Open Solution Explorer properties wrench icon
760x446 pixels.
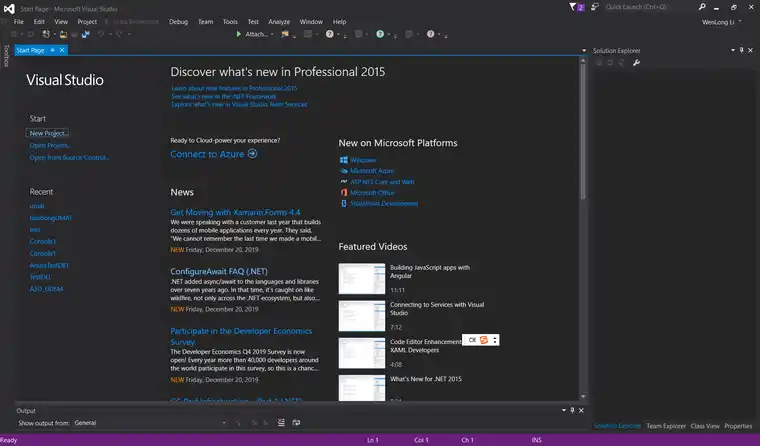tap(636, 63)
